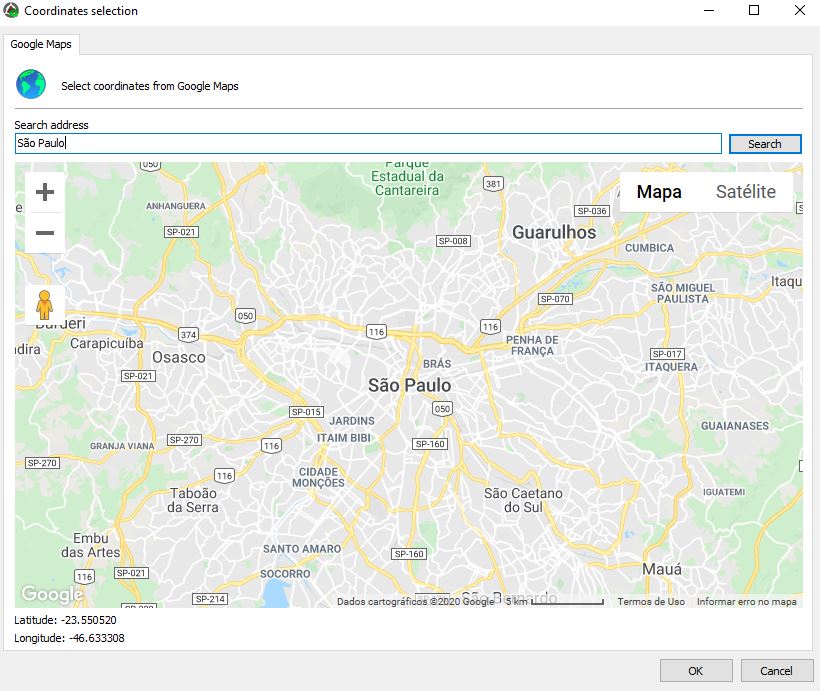Screen dimensions: 820x691
Task: Zoom in the map with plus button
Action: (45, 192)
